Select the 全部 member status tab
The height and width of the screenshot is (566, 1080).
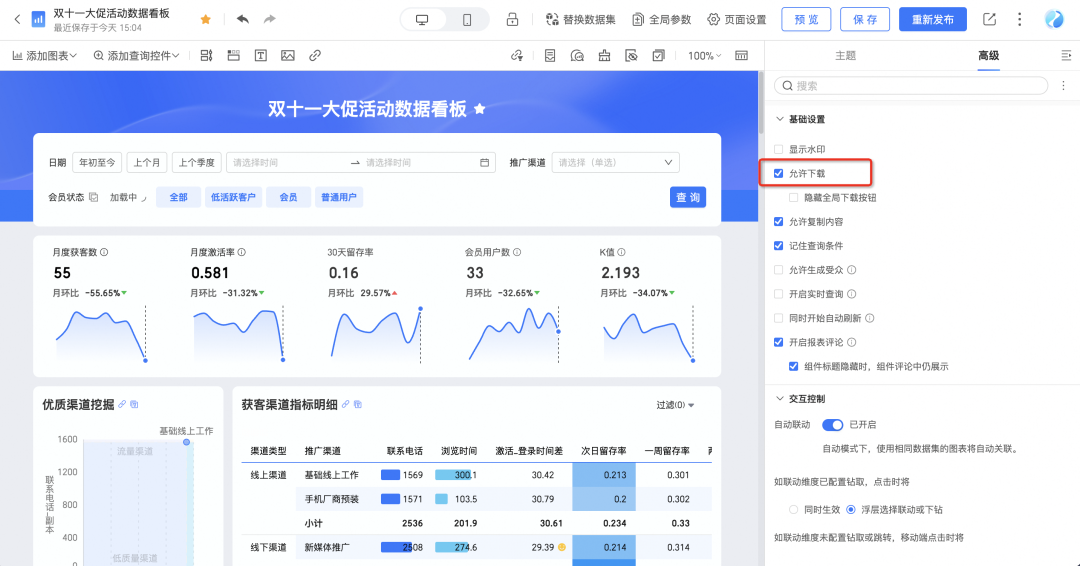(178, 197)
